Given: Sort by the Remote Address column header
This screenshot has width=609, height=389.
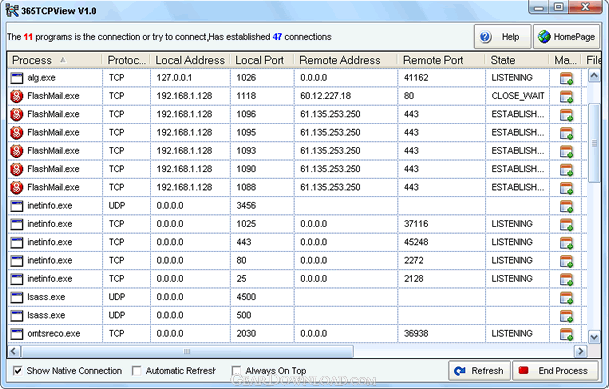Looking at the screenshot, I should (346, 60).
